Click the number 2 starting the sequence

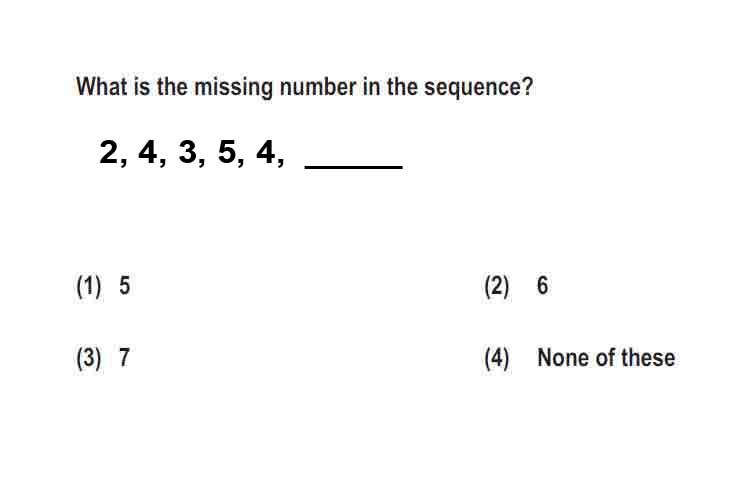point(109,152)
